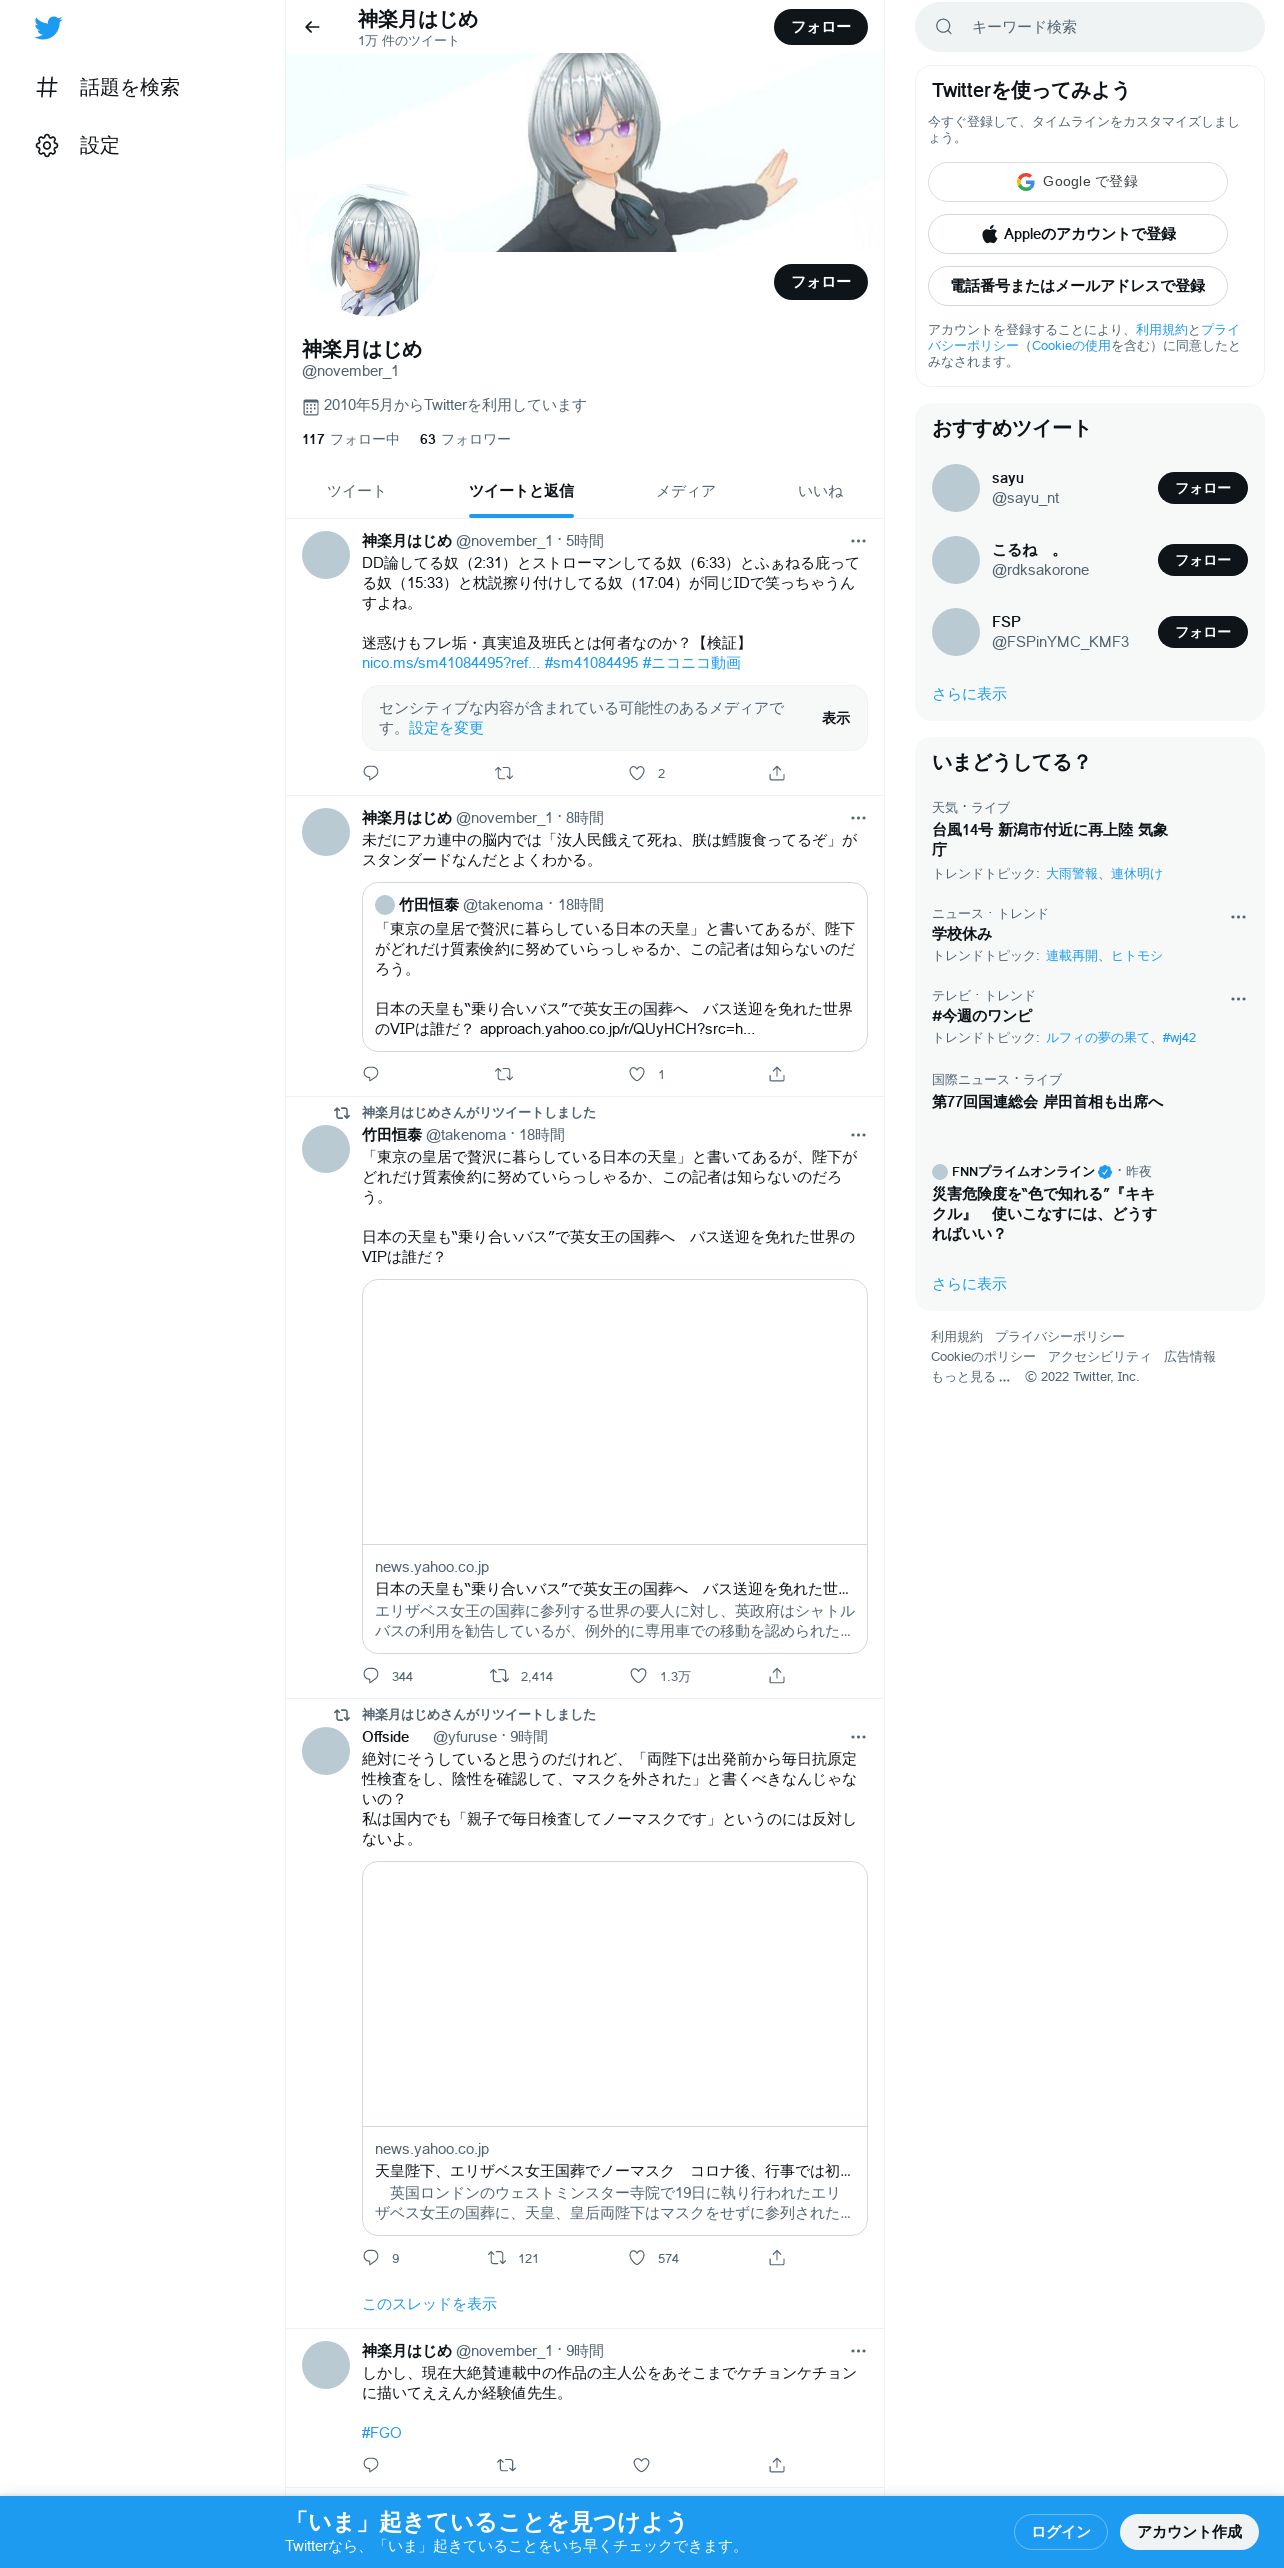Viewport: 1284px width, 2568px height.
Task: Open the プライバシーポリシー footer link
Action: [x=1059, y=1337]
